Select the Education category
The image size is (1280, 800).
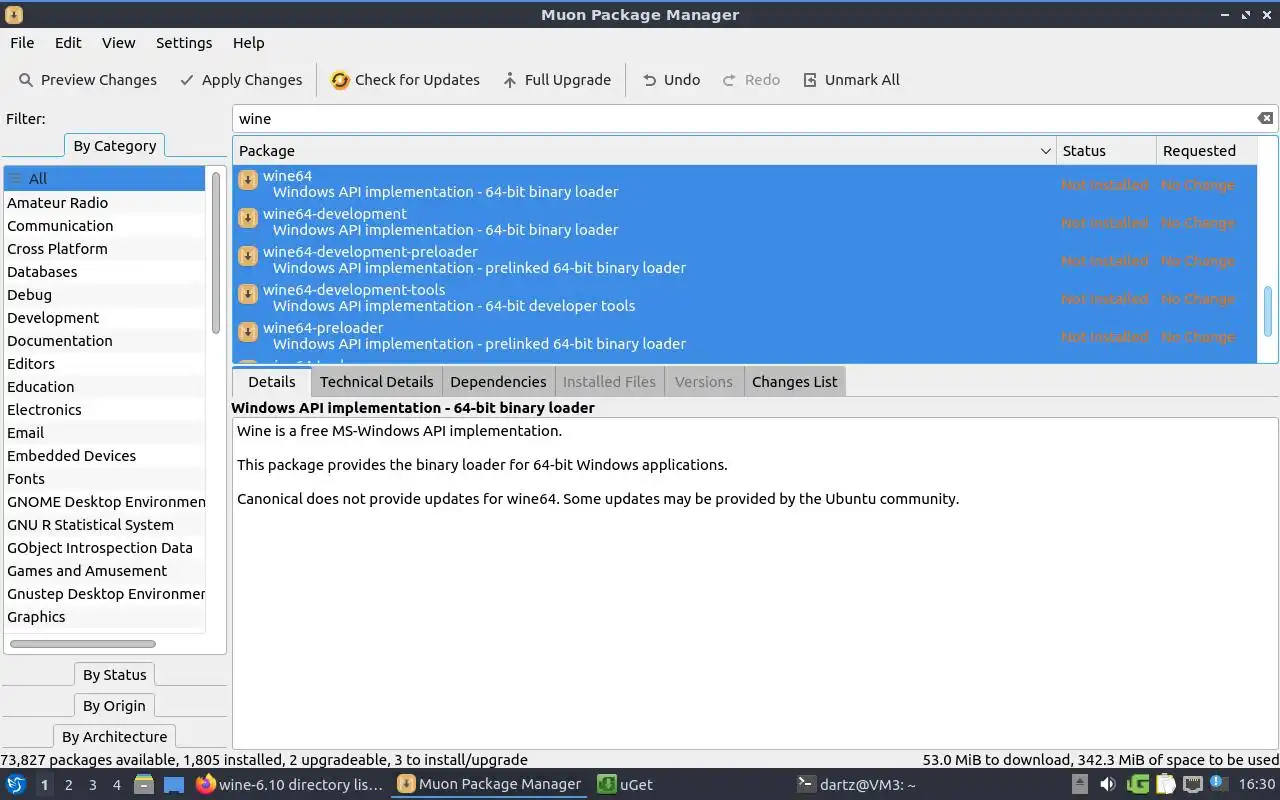(x=105, y=387)
